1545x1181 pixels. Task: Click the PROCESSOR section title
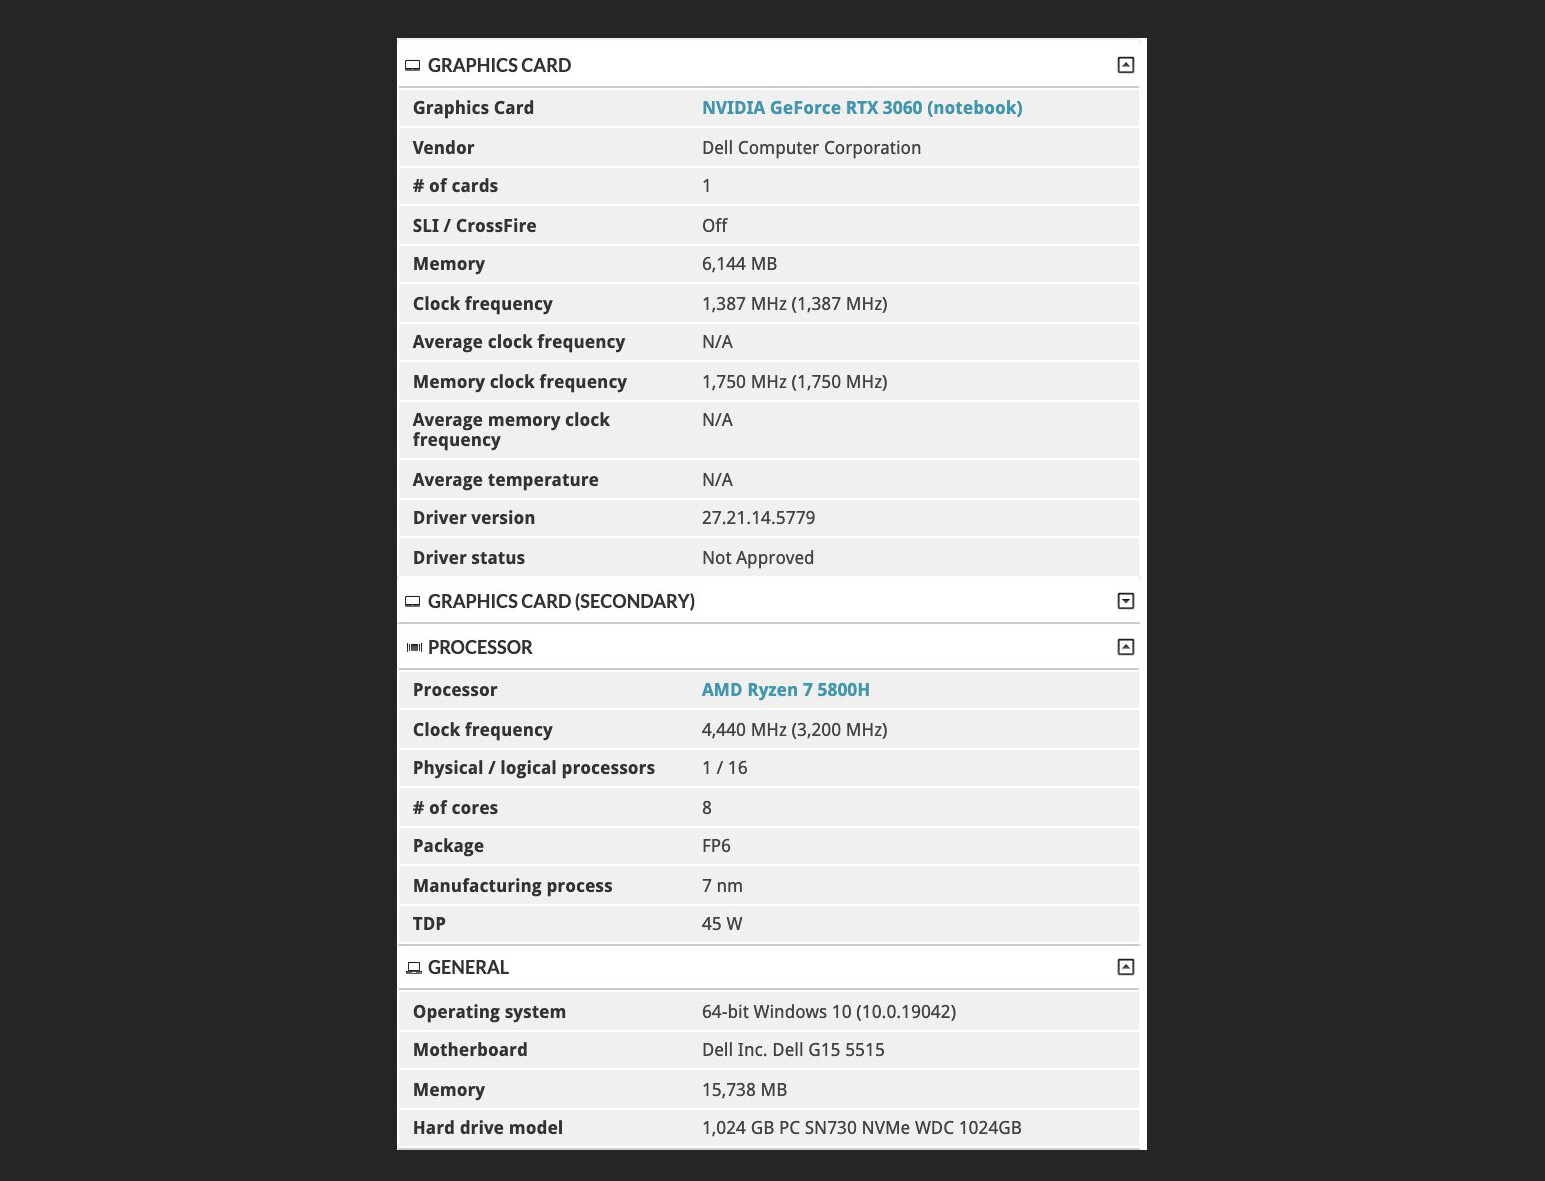480,648
